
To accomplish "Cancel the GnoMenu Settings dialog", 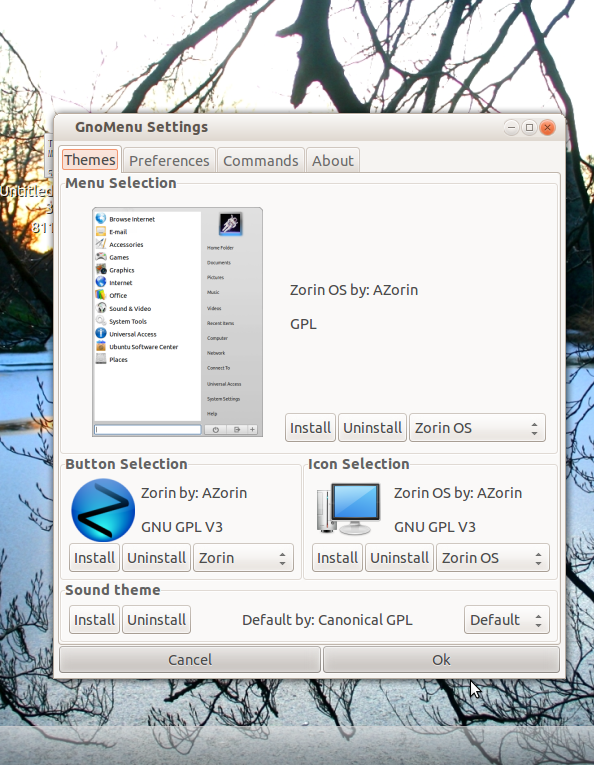I will coord(190,660).
